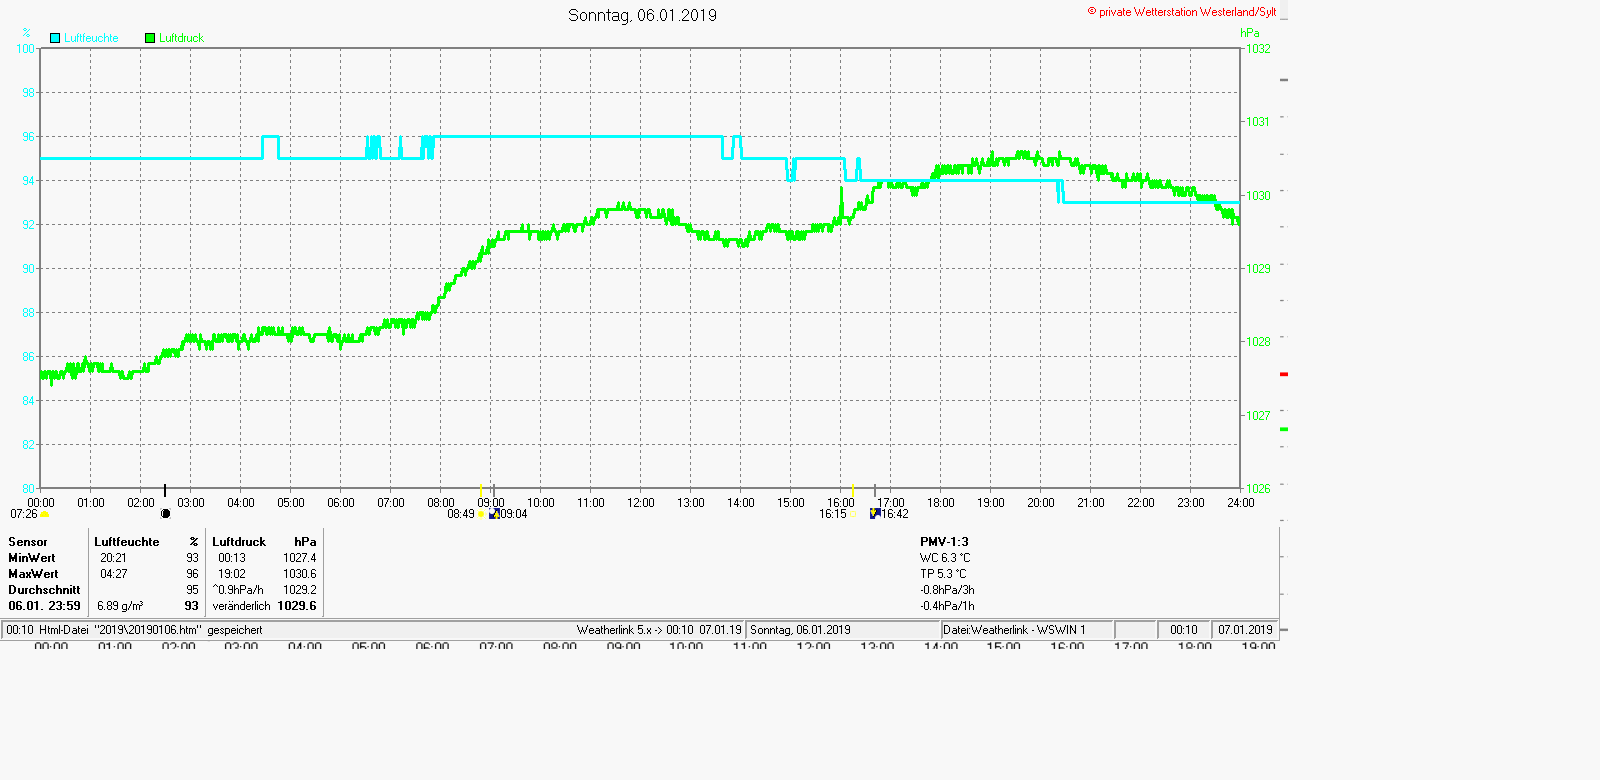
Task: Click the Weatherlink 5.x status entry
Action: [659, 630]
